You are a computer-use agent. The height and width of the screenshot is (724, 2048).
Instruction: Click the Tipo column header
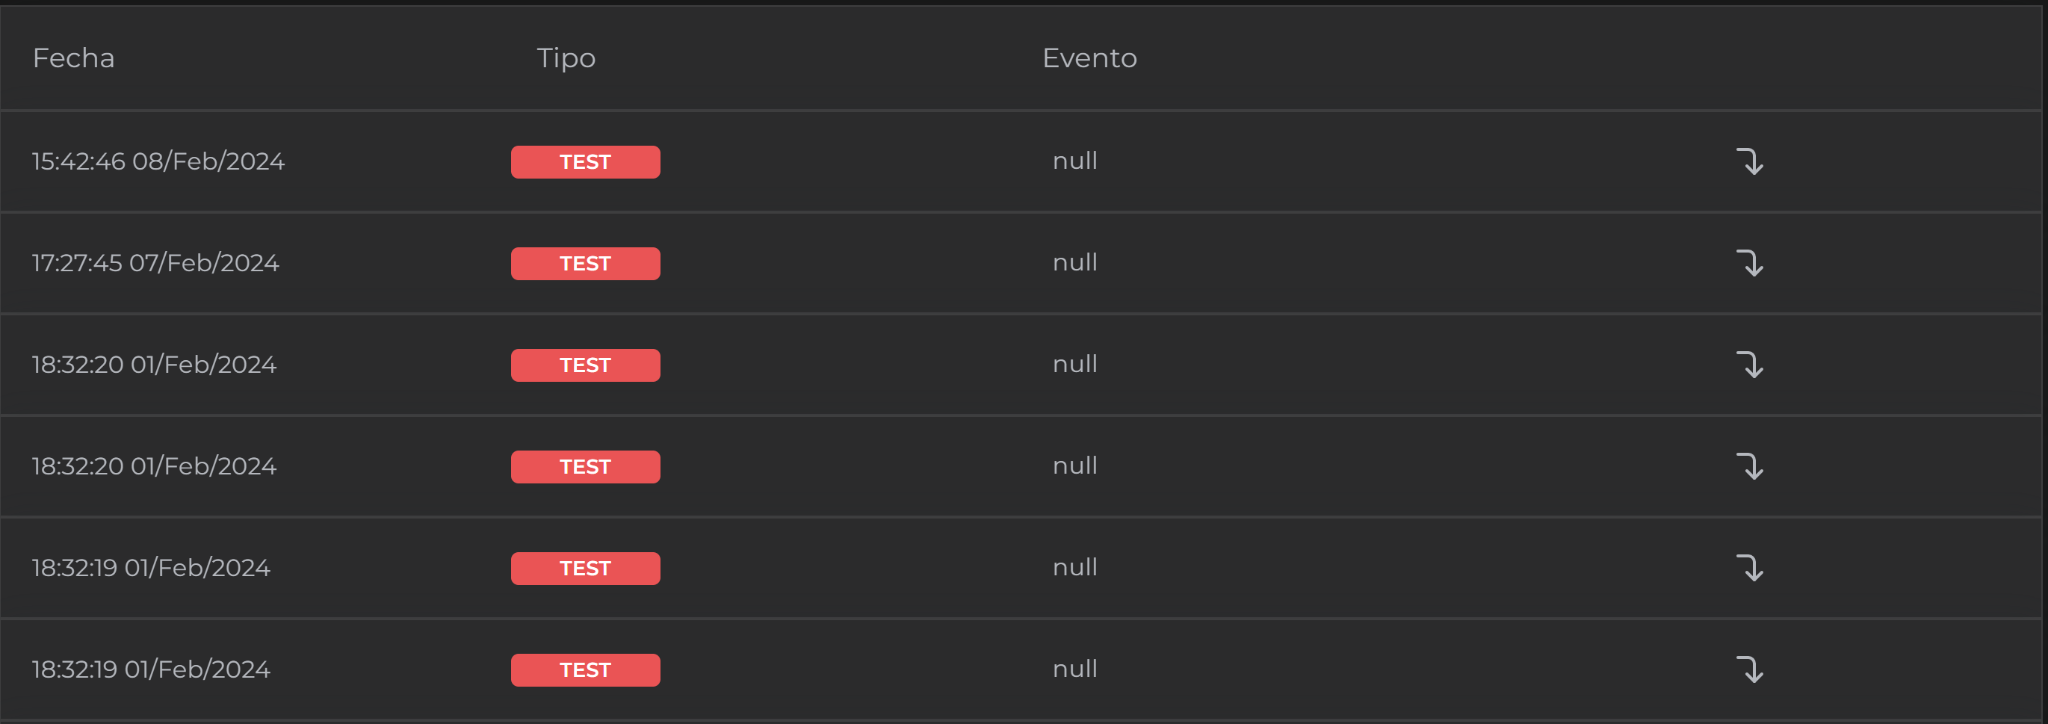(566, 58)
